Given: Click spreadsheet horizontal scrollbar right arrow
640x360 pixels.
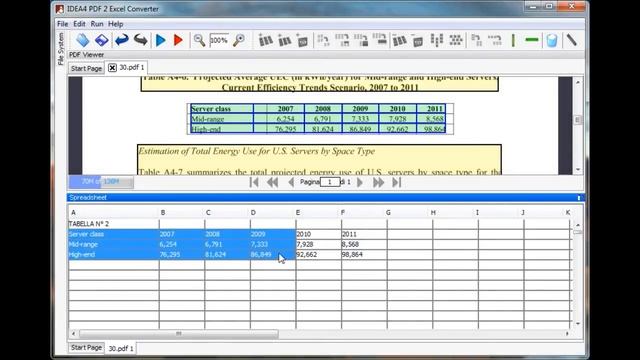Looking at the screenshot, I should point(567,333).
